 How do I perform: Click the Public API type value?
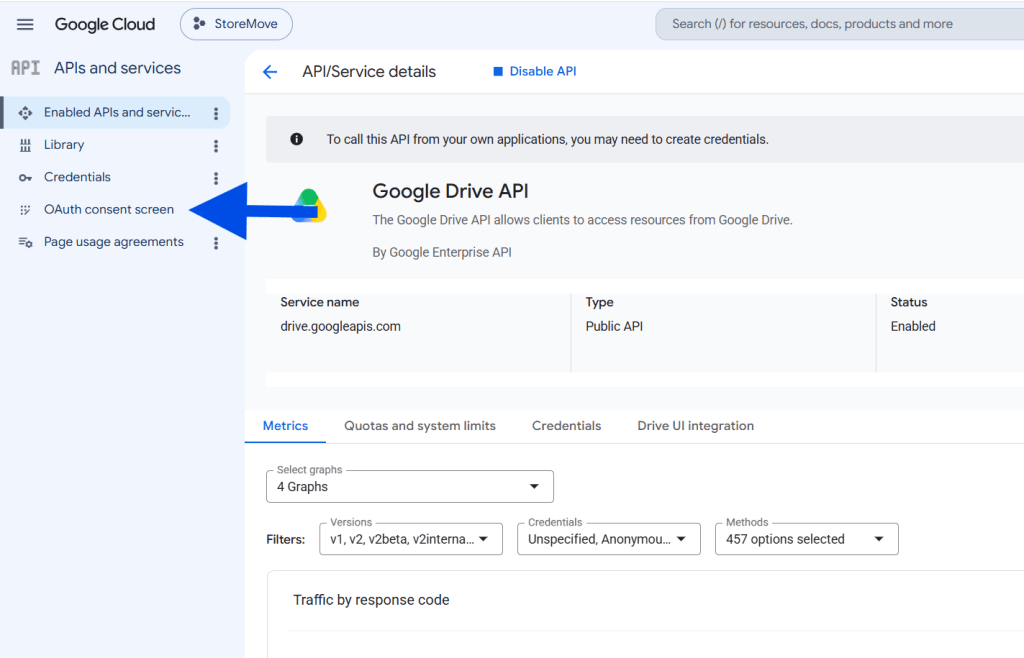click(614, 326)
